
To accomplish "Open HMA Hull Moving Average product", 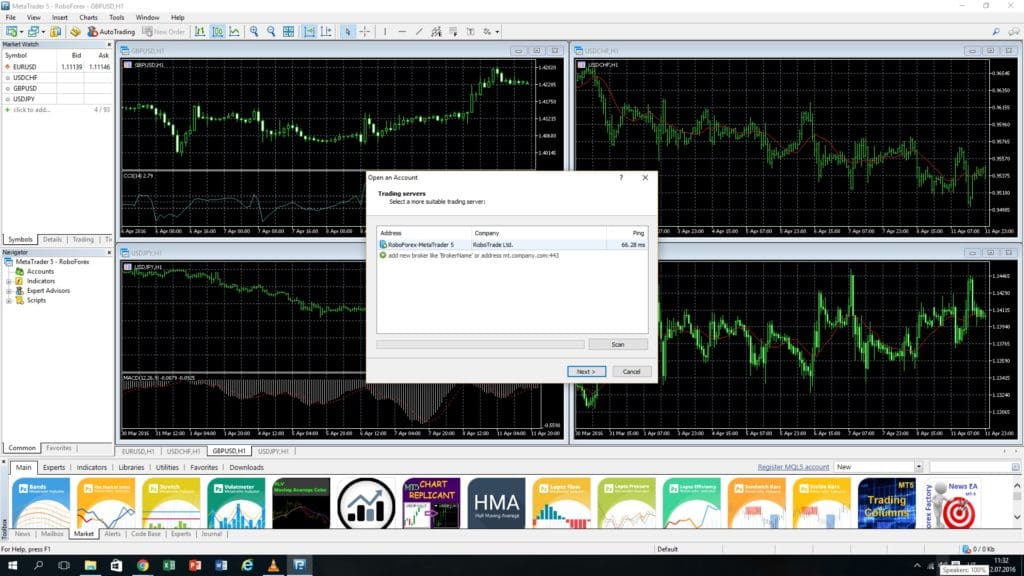I will [496, 503].
